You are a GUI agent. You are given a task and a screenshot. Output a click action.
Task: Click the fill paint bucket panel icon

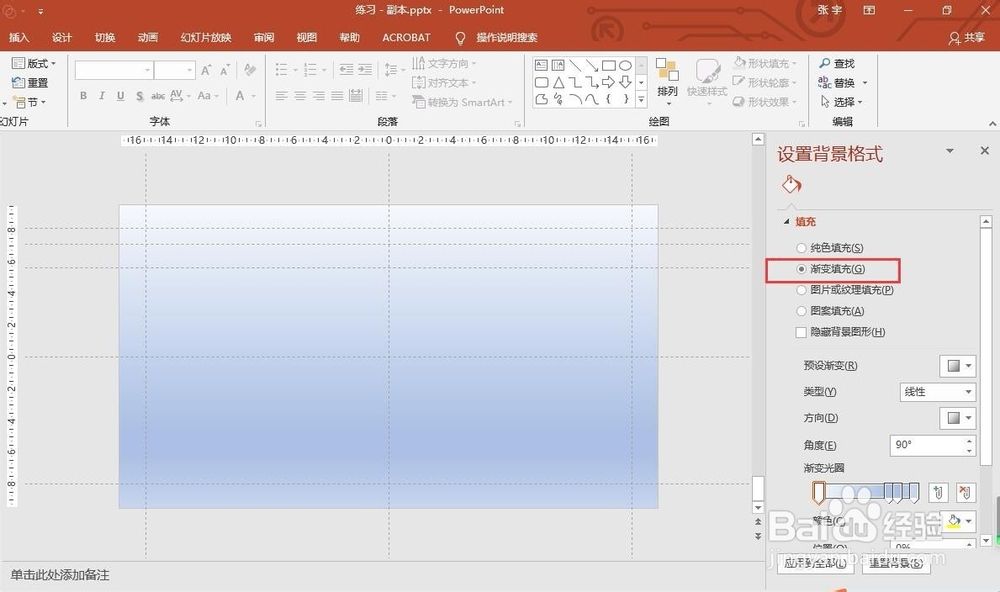[791, 185]
